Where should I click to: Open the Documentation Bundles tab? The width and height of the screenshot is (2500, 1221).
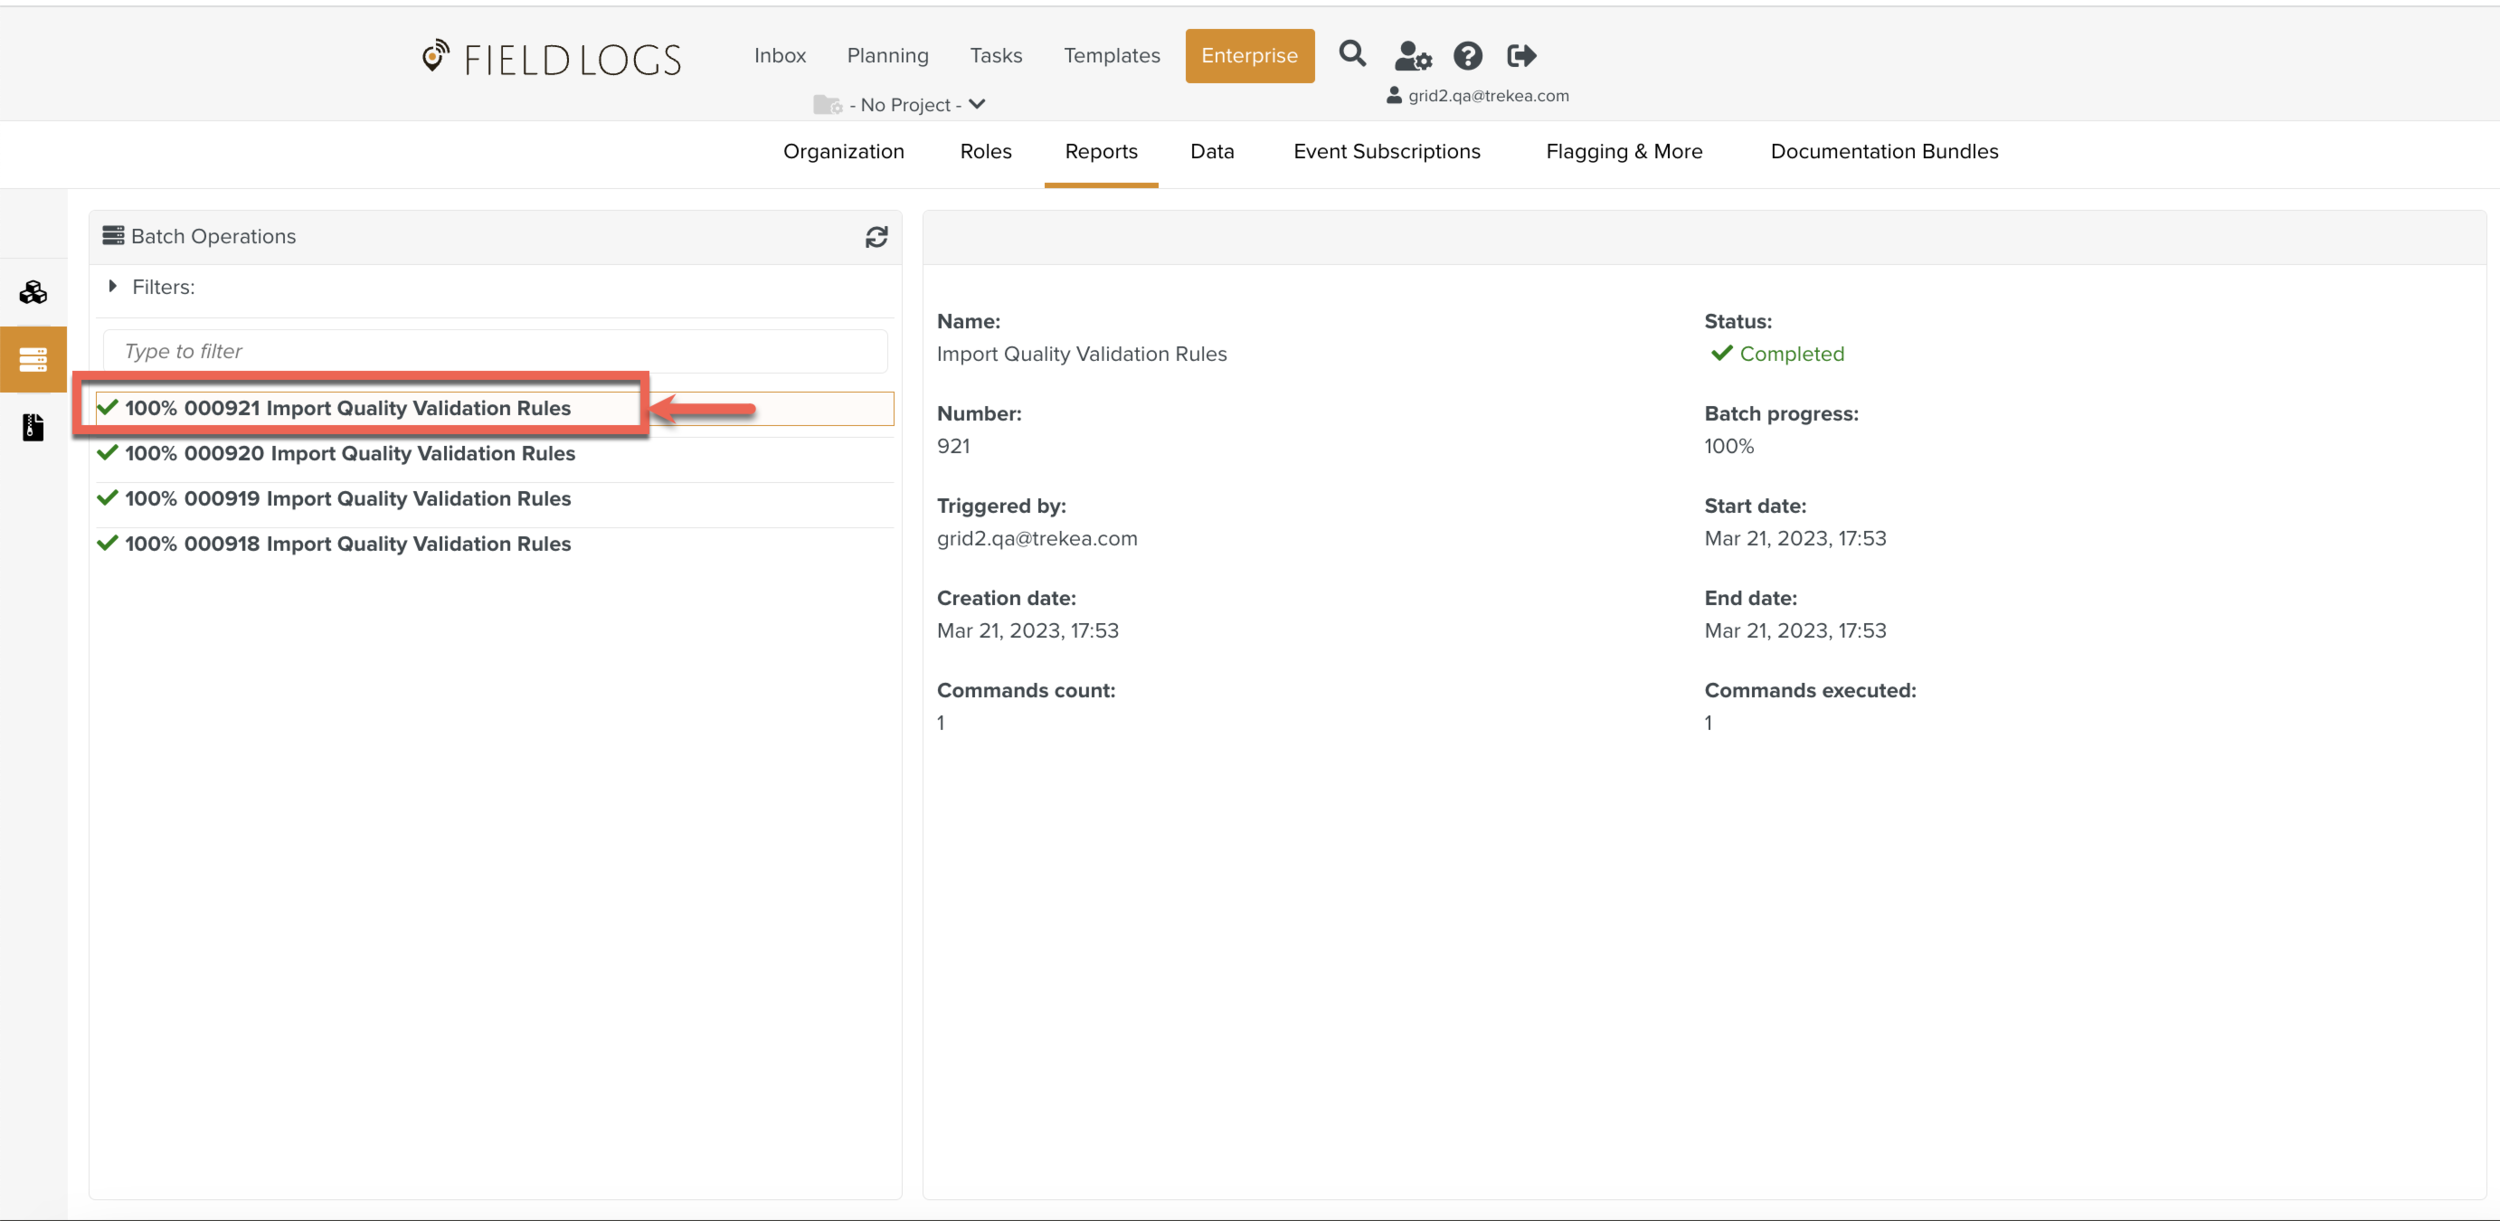click(x=1884, y=152)
